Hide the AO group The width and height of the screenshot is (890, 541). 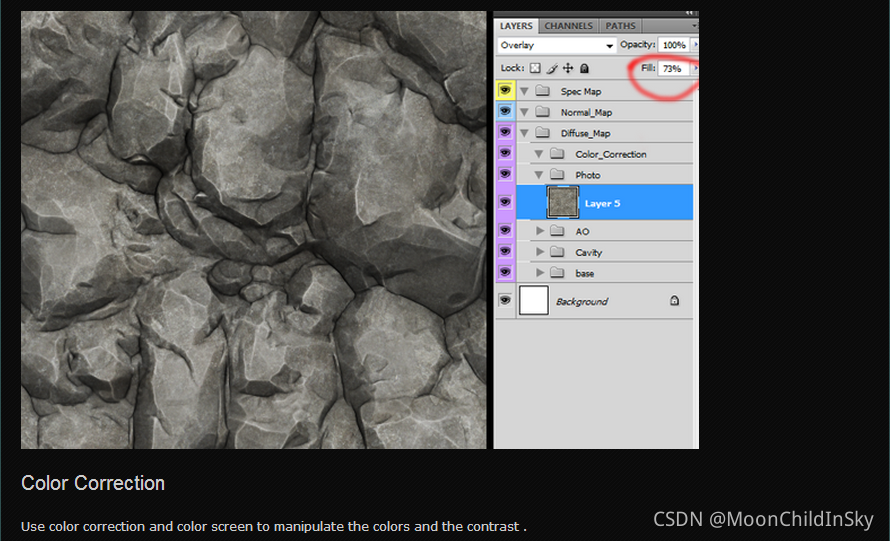click(x=505, y=230)
